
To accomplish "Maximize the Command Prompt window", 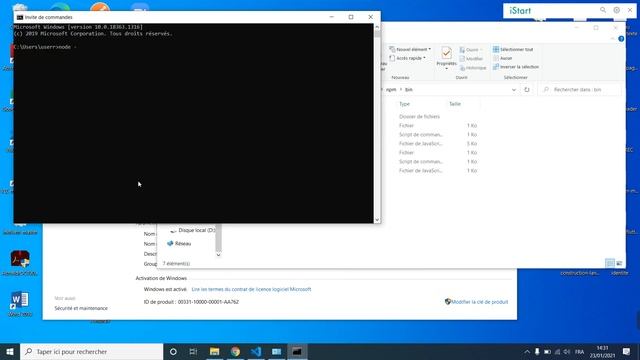I will pyautogui.click(x=351, y=17).
